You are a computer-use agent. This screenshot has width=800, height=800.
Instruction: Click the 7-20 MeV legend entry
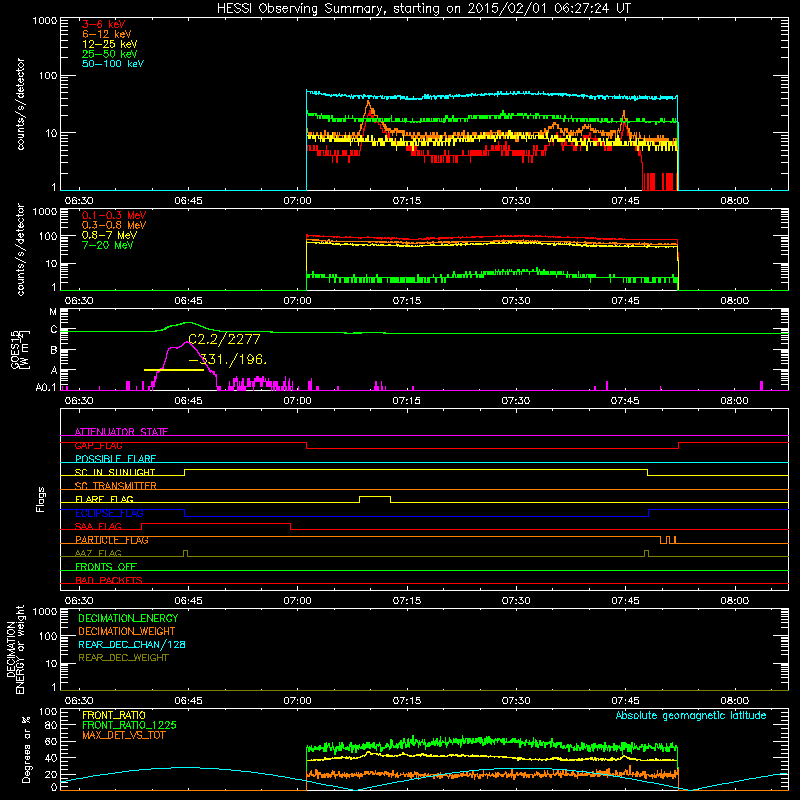coord(107,245)
